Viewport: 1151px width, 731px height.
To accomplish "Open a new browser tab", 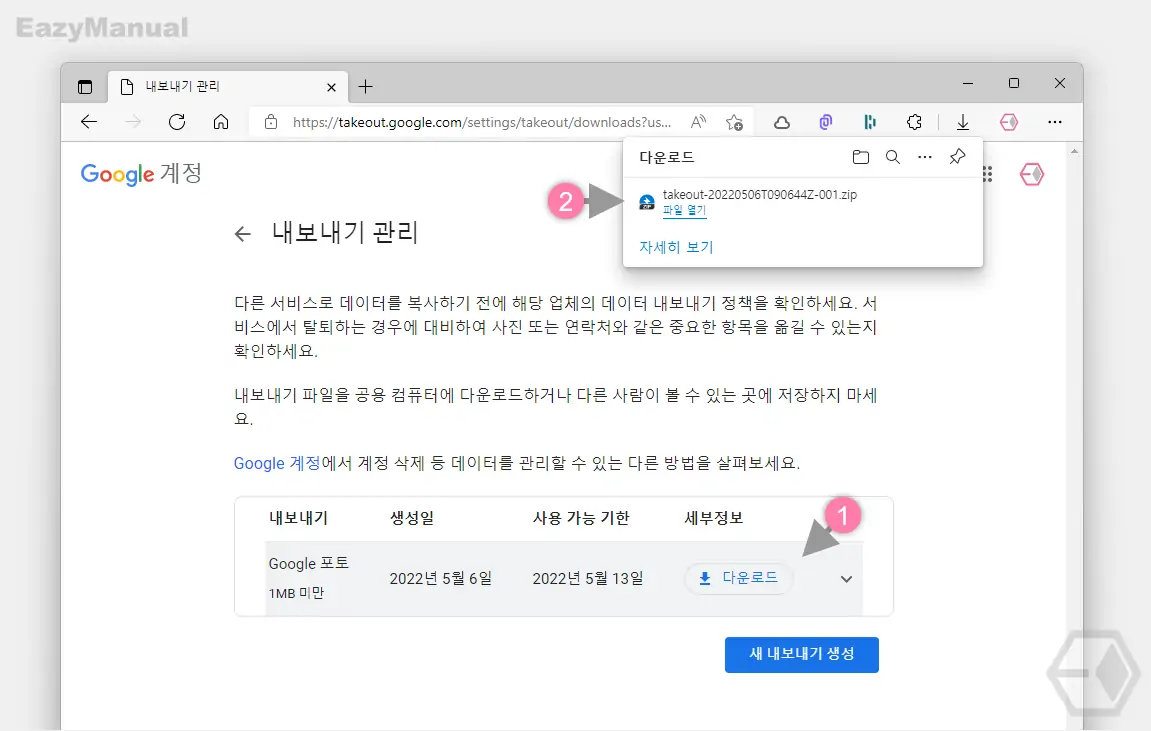I will [x=366, y=87].
